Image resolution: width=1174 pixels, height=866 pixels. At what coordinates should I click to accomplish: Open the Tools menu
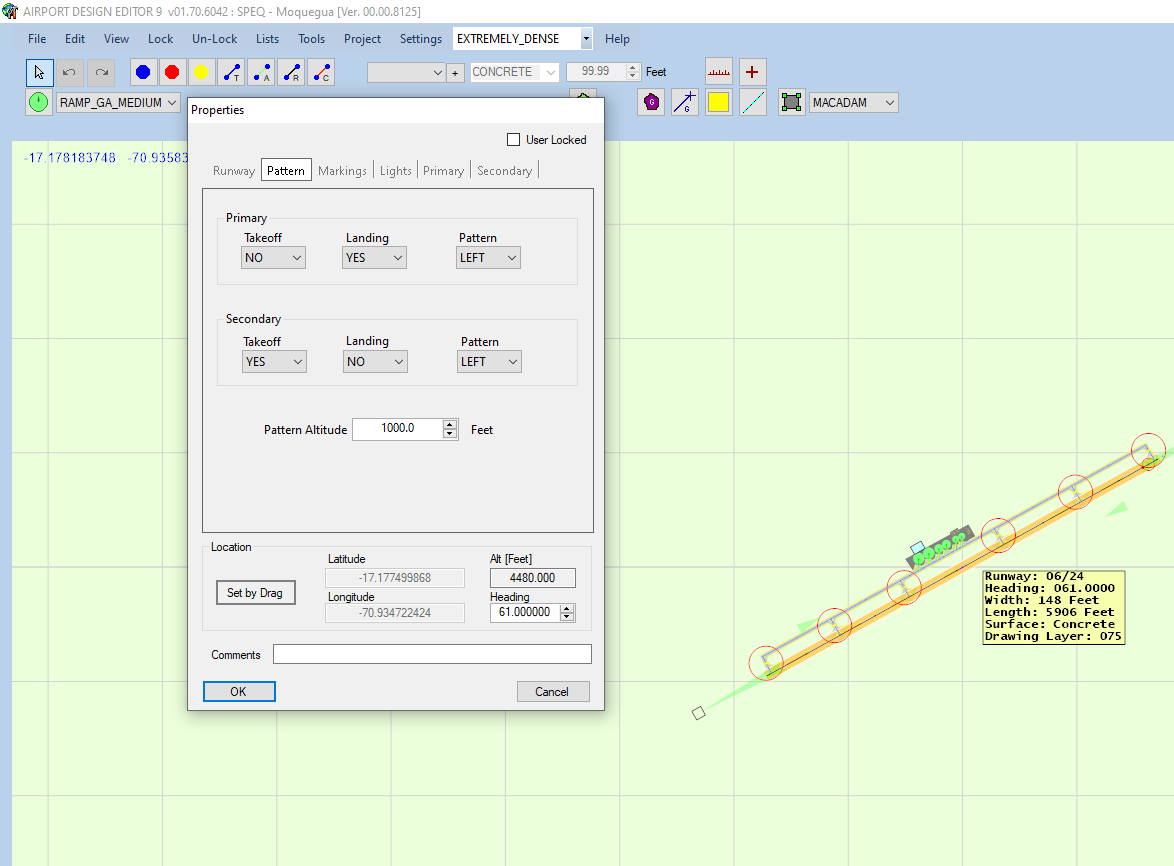point(311,39)
